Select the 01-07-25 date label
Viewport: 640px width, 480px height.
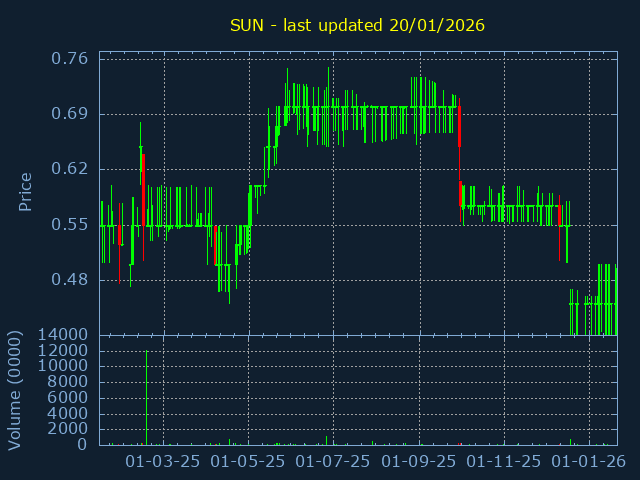(333, 462)
